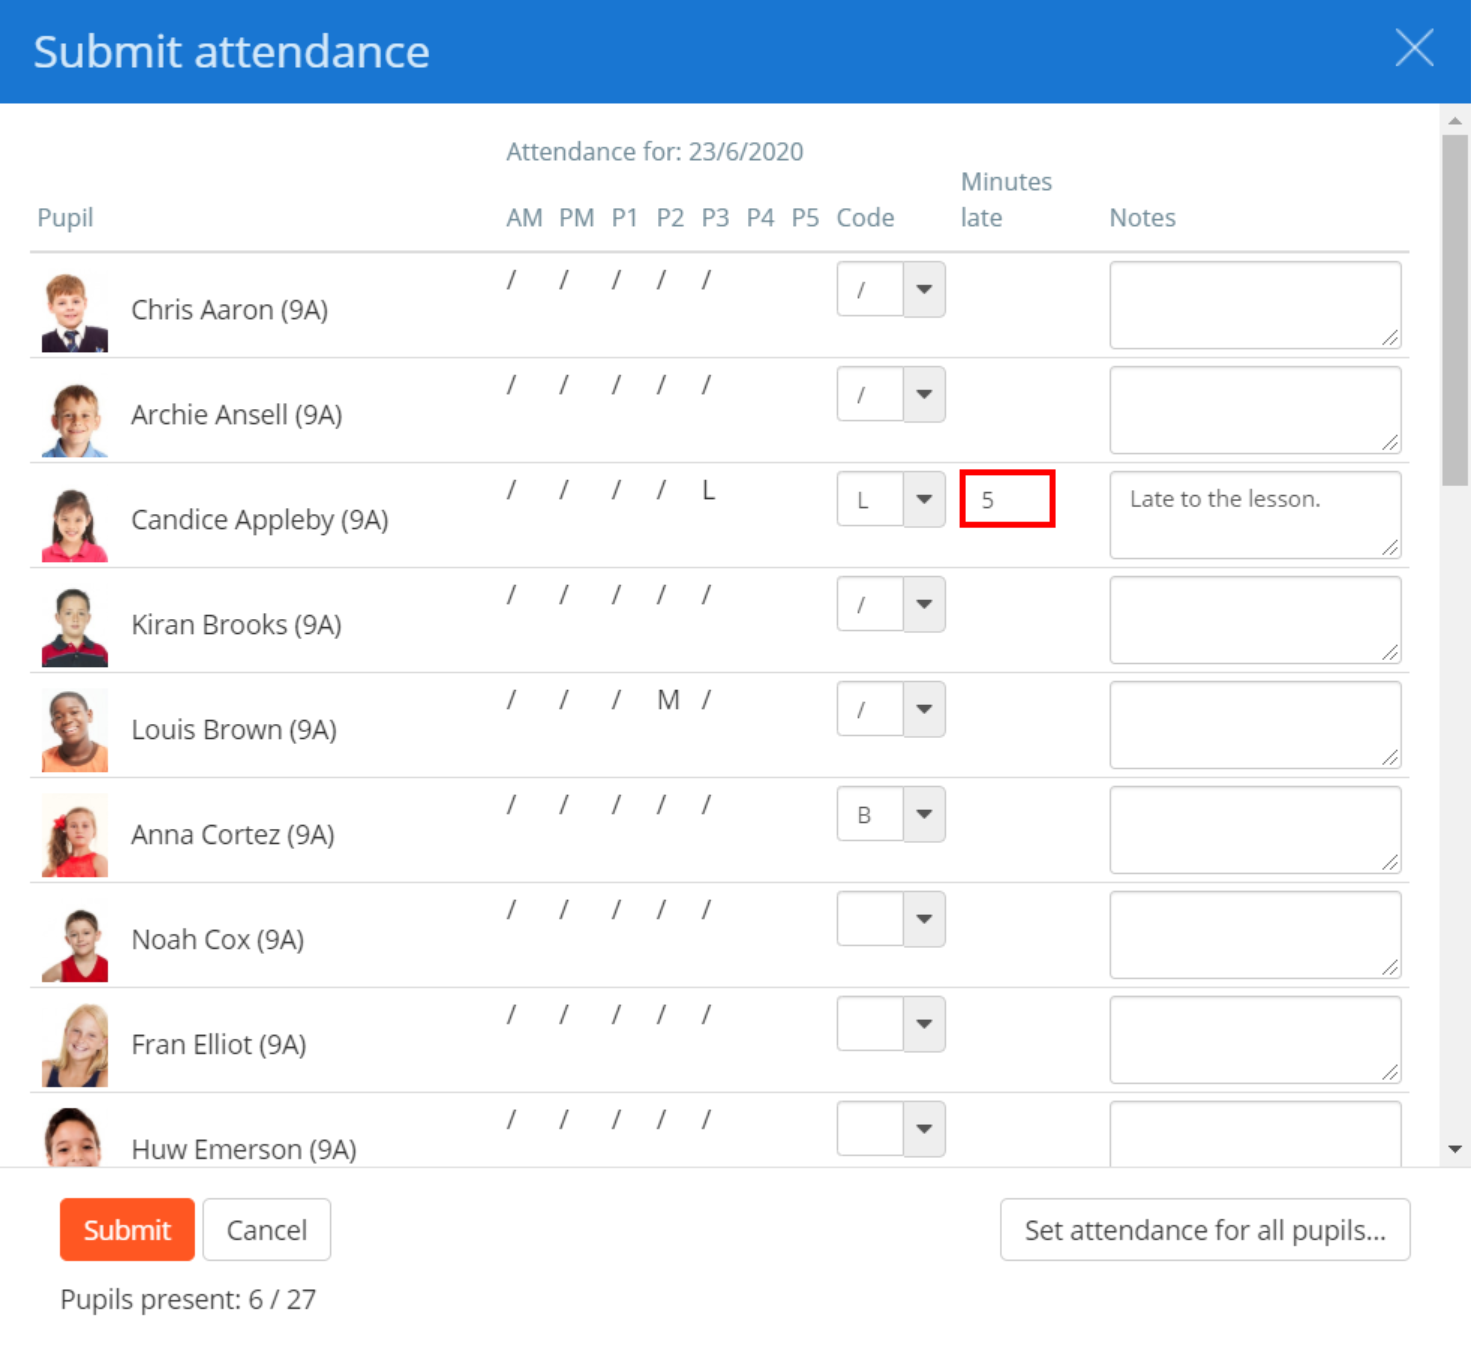Viewport: 1471px width, 1351px height.
Task: Open Anna Cortez's attendance code dropdown
Action: [922, 814]
